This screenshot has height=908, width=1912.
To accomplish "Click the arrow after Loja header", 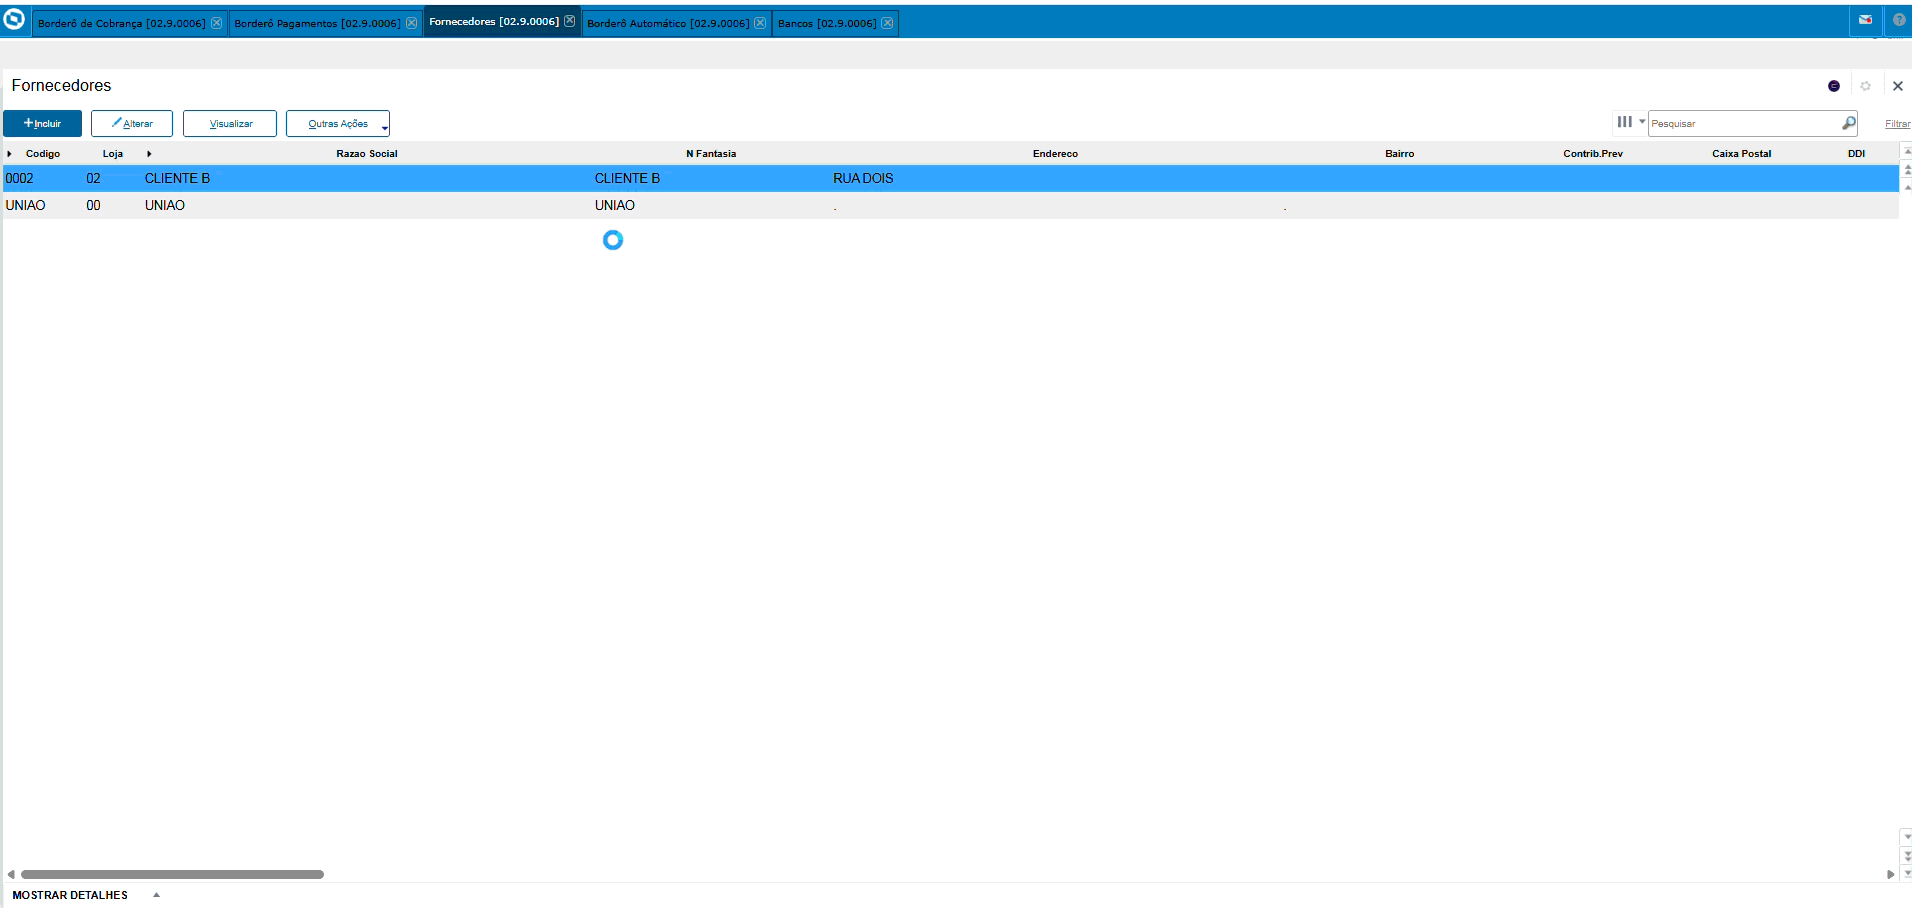I will 149,154.
